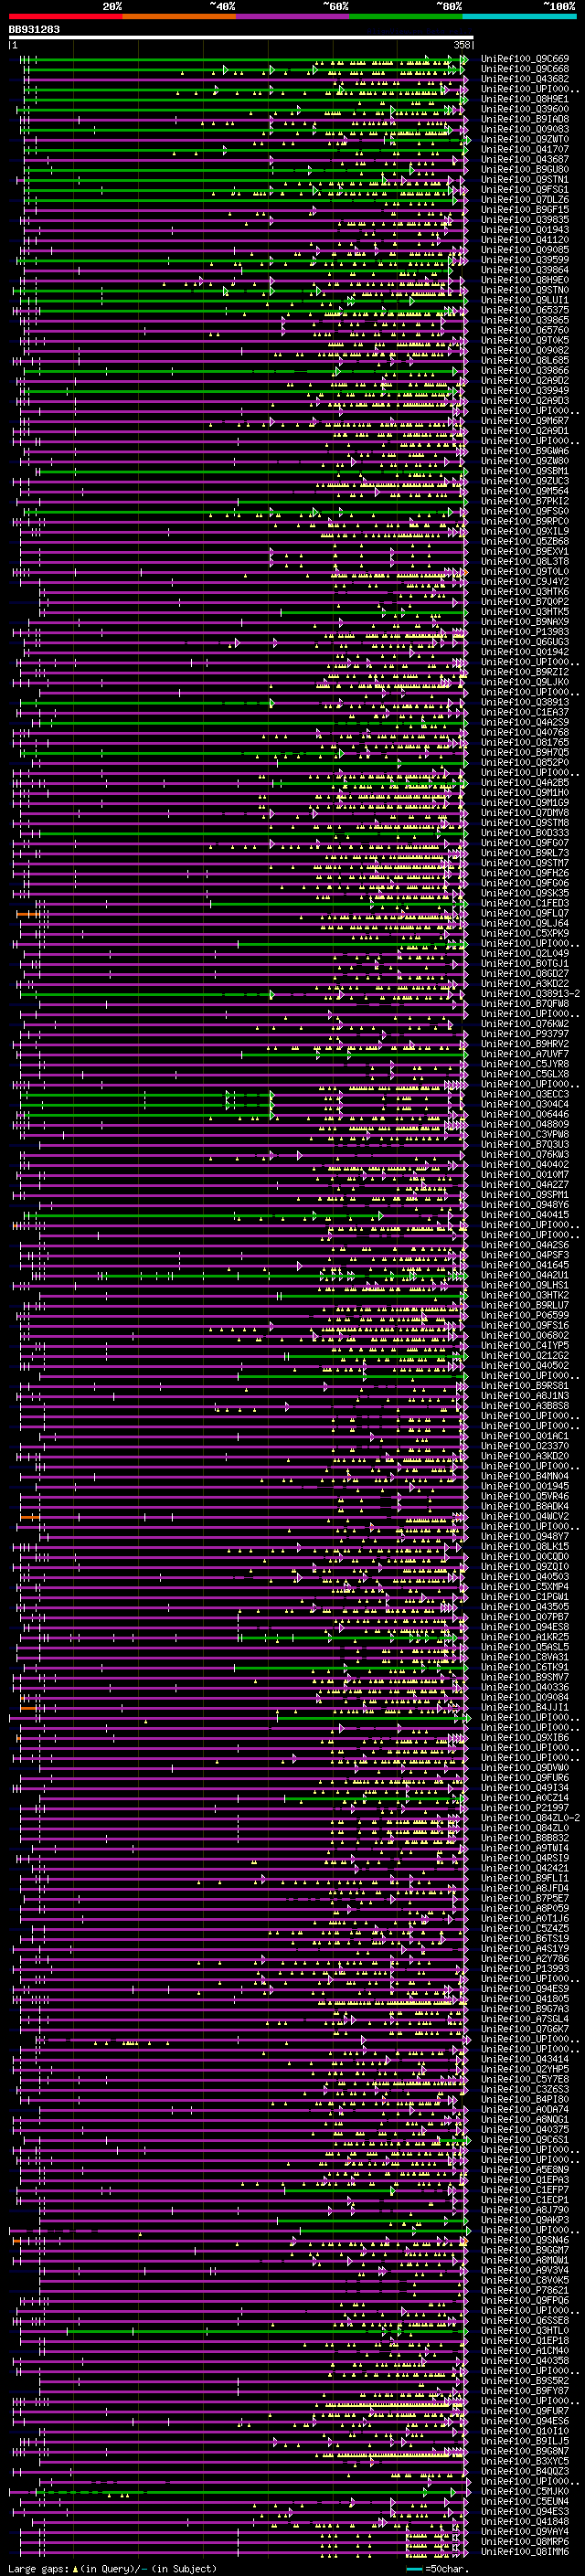Click the cyan ~100% identity legend segment
Screen dimensions: 585x2576
520,17
